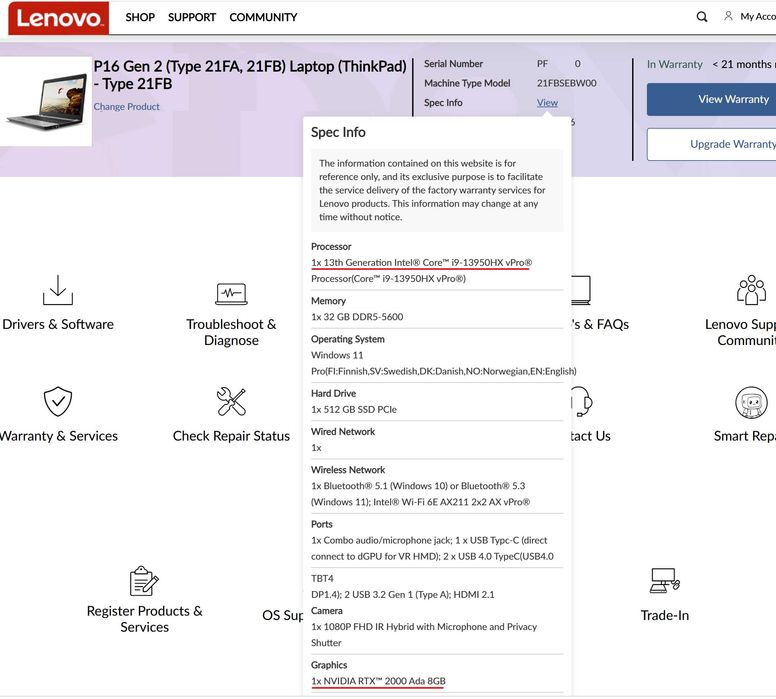Open the COMMUNITY menu
The height and width of the screenshot is (699, 776).
coord(263,17)
